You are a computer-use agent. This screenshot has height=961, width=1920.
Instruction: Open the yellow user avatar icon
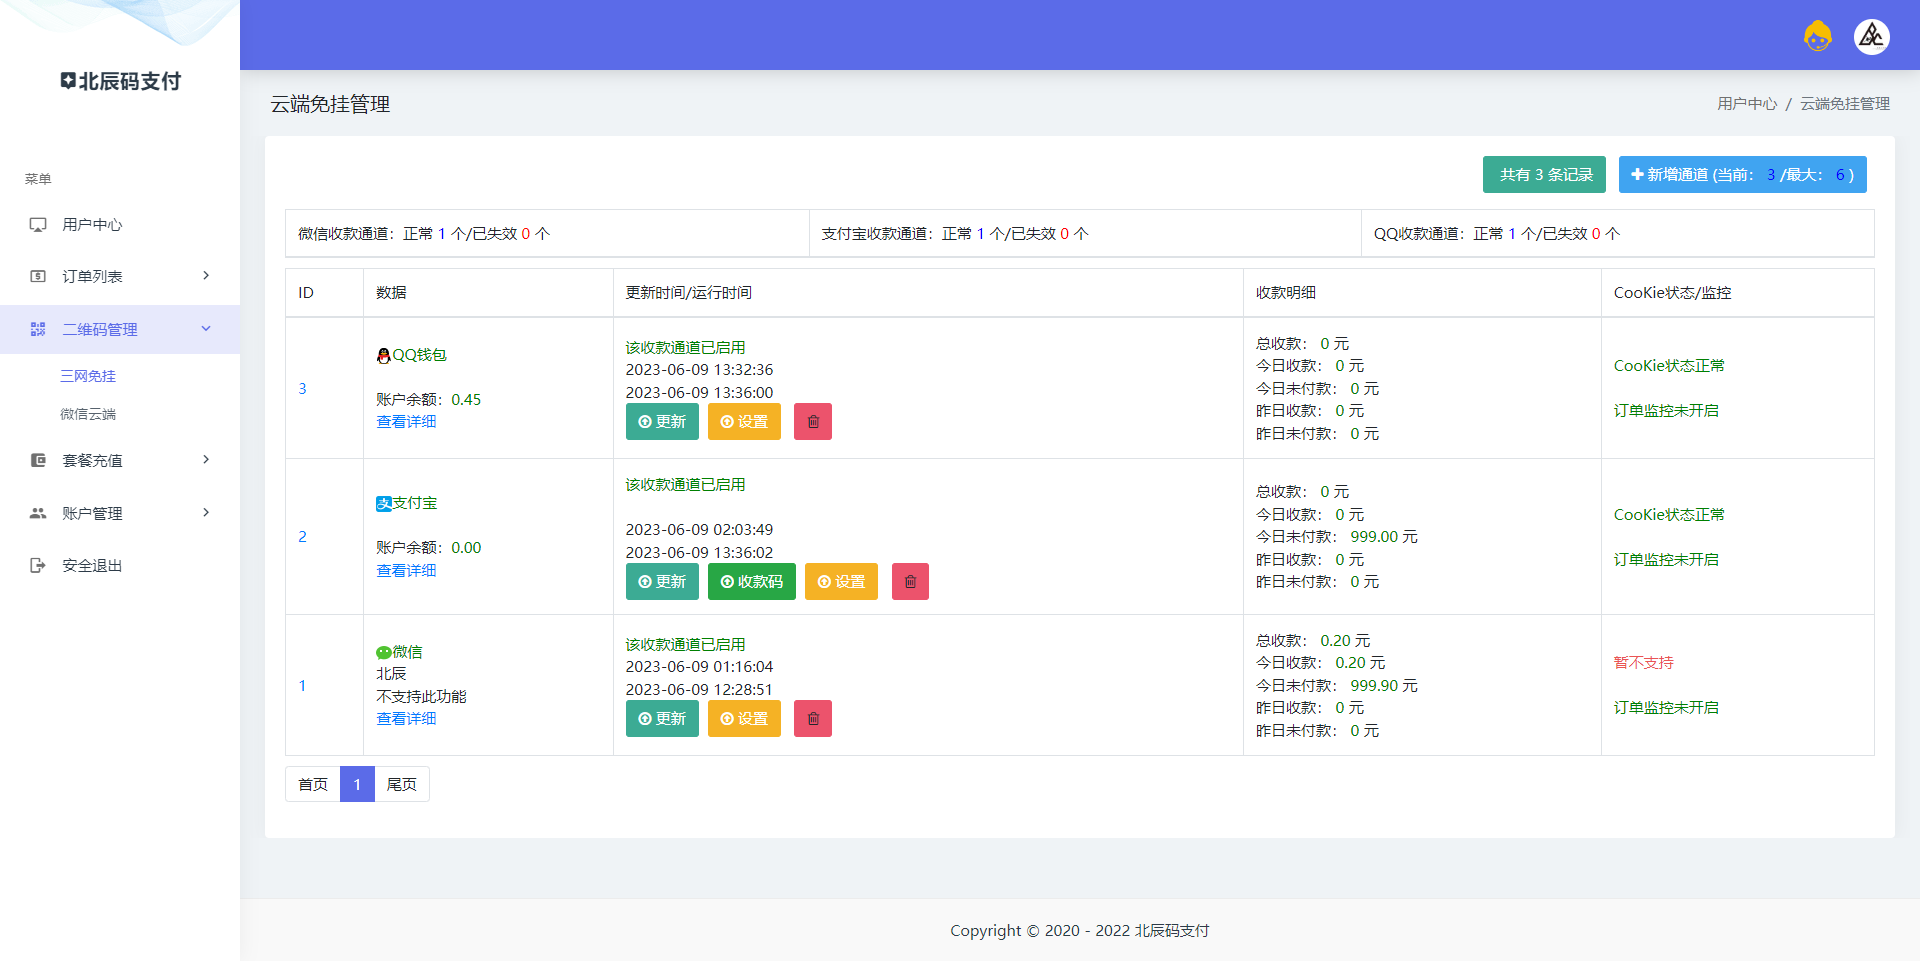[1817, 37]
